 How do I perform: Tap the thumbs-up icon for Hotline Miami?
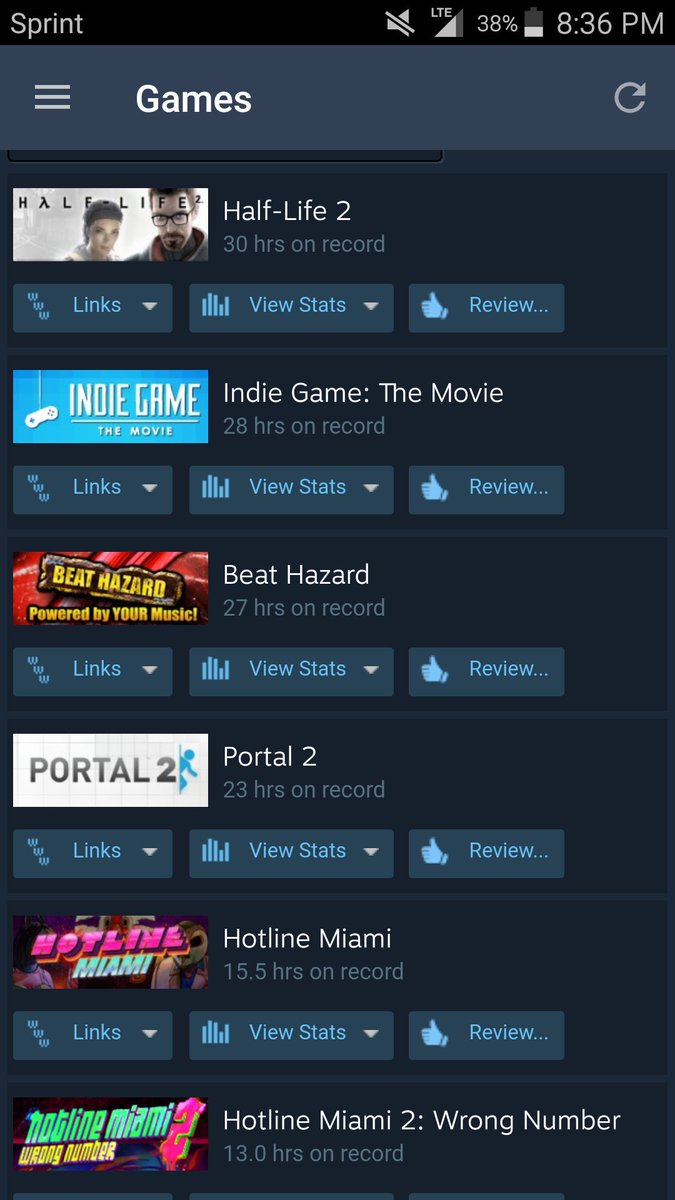click(435, 1035)
